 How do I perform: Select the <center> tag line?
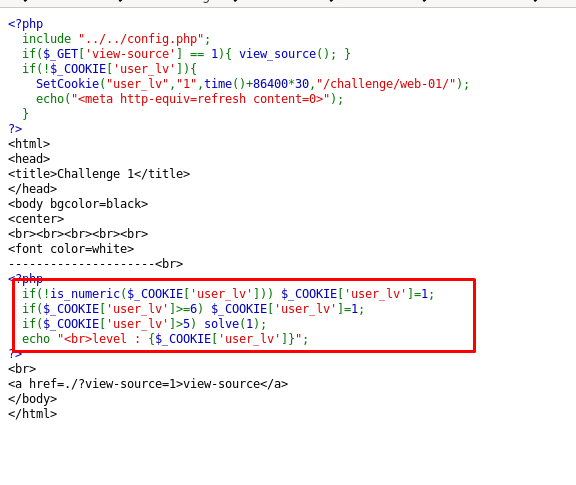coord(36,219)
